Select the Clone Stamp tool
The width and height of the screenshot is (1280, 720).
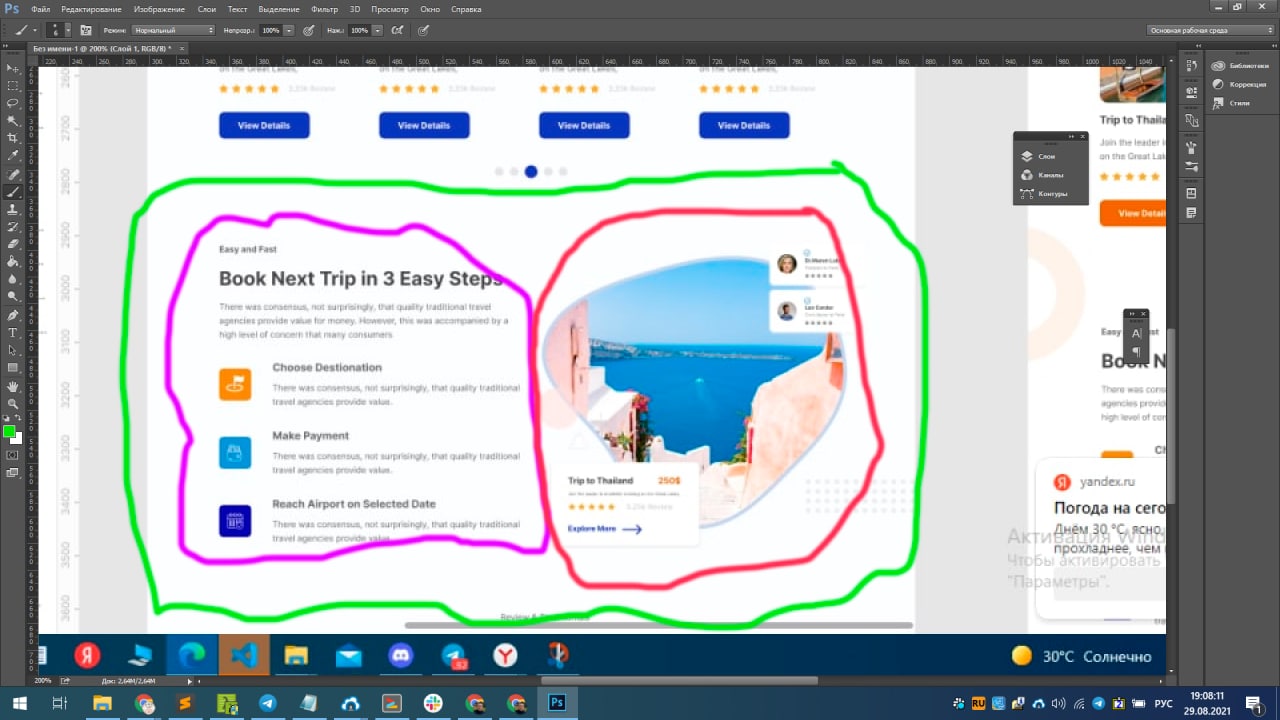pos(13,209)
